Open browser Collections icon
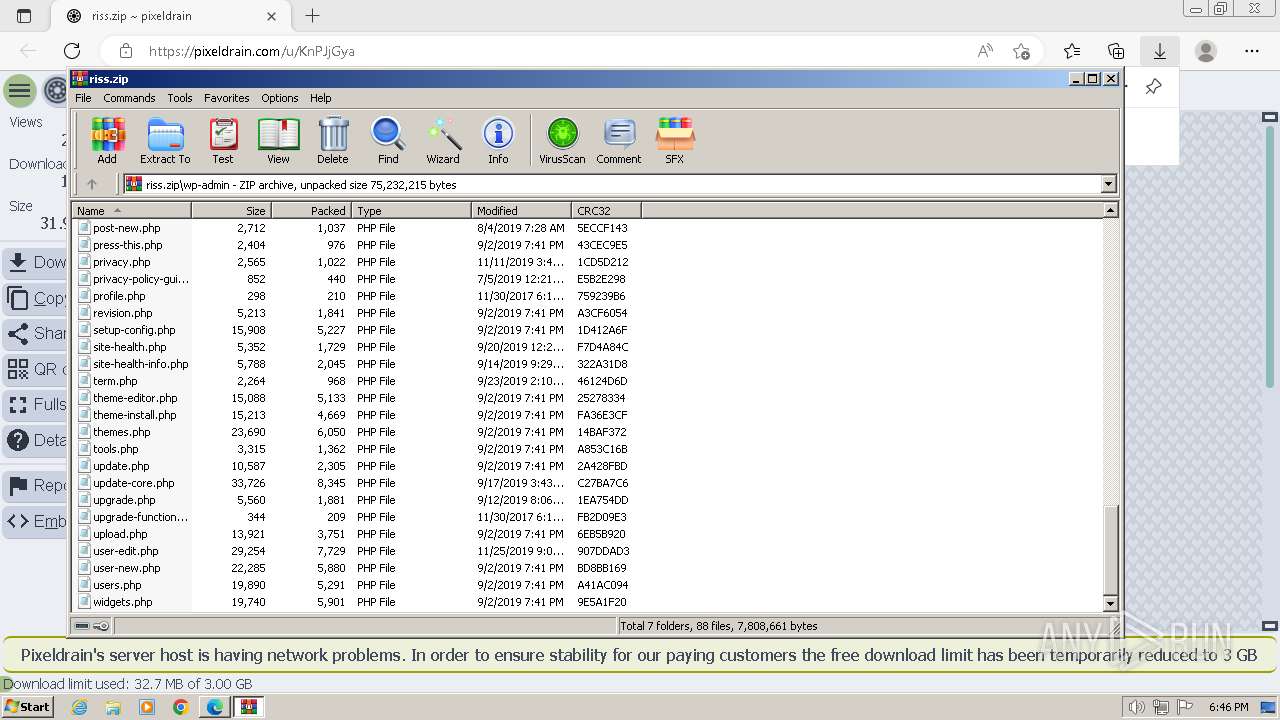Image resolution: width=1280 pixels, height=720 pixels. coord(1116,51)
